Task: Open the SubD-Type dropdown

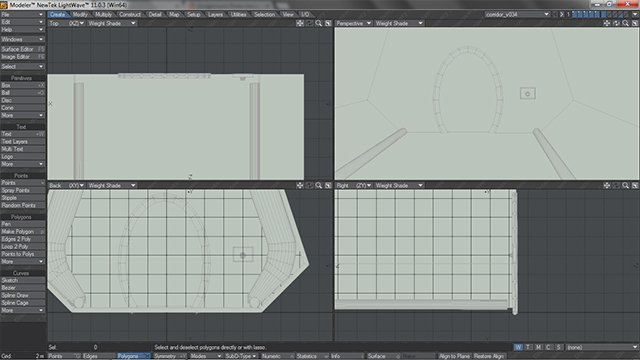Action: point(240,356)
